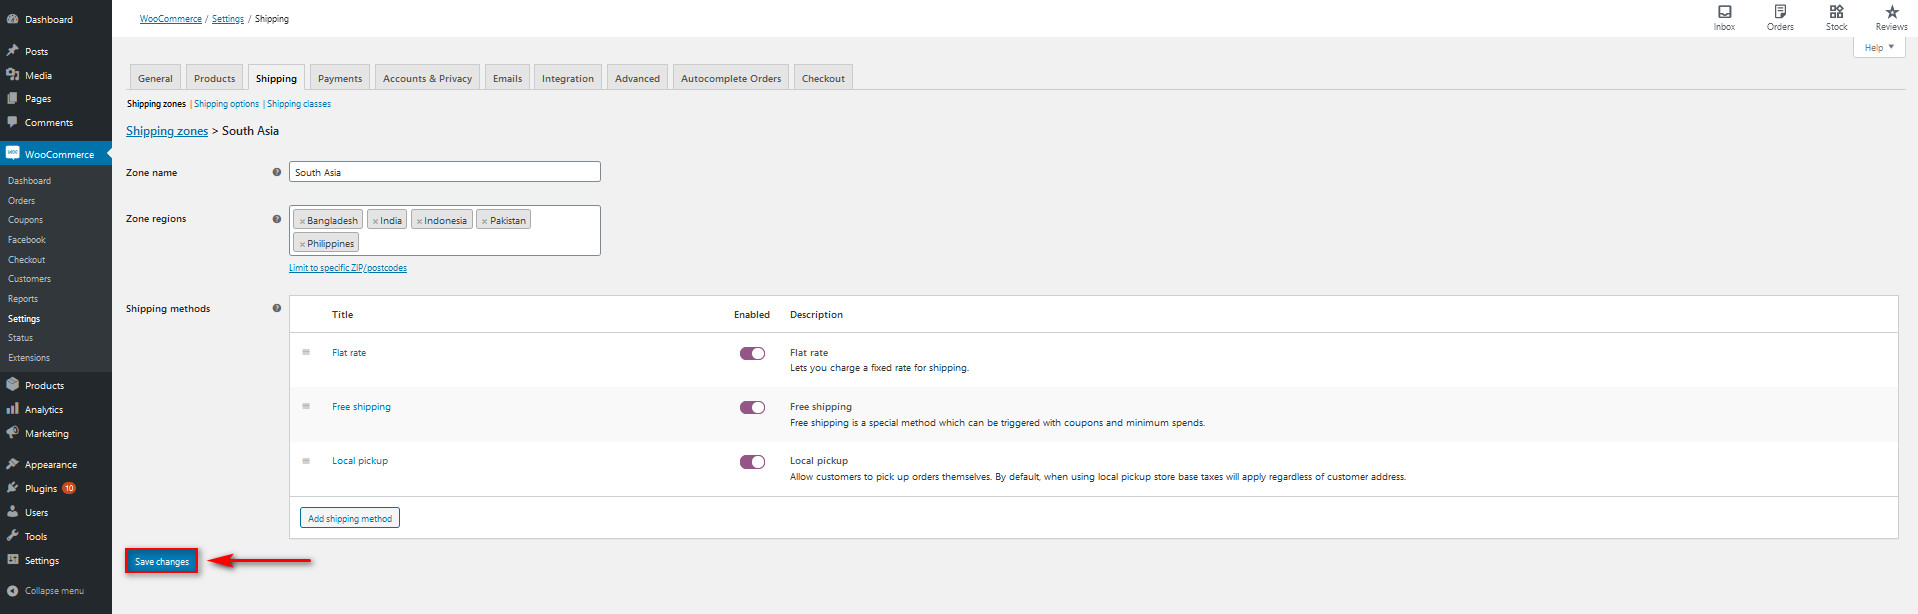Image resolution: width=1918 pixels, height=614 pixels.
Task: Open Shipping options sub-link
Action: [226, 104]
